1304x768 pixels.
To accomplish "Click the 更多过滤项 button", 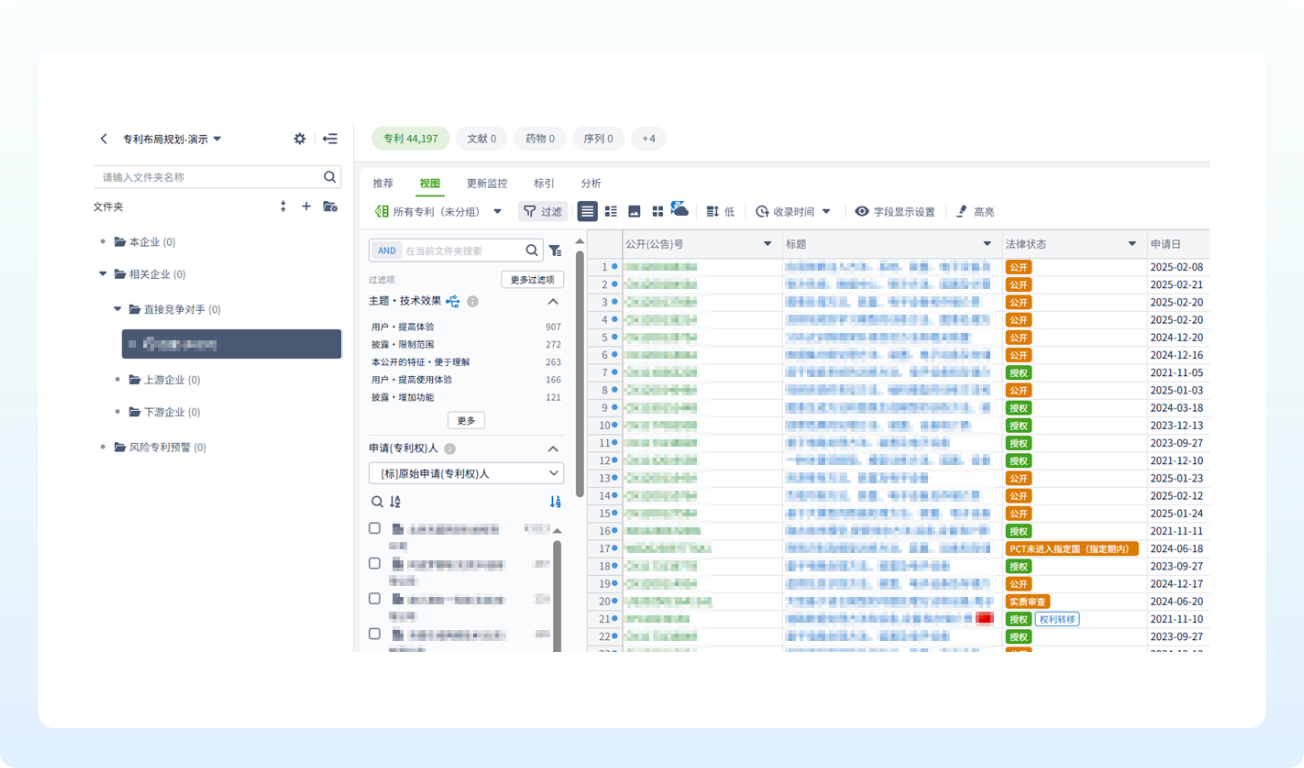I will [531, 280].
